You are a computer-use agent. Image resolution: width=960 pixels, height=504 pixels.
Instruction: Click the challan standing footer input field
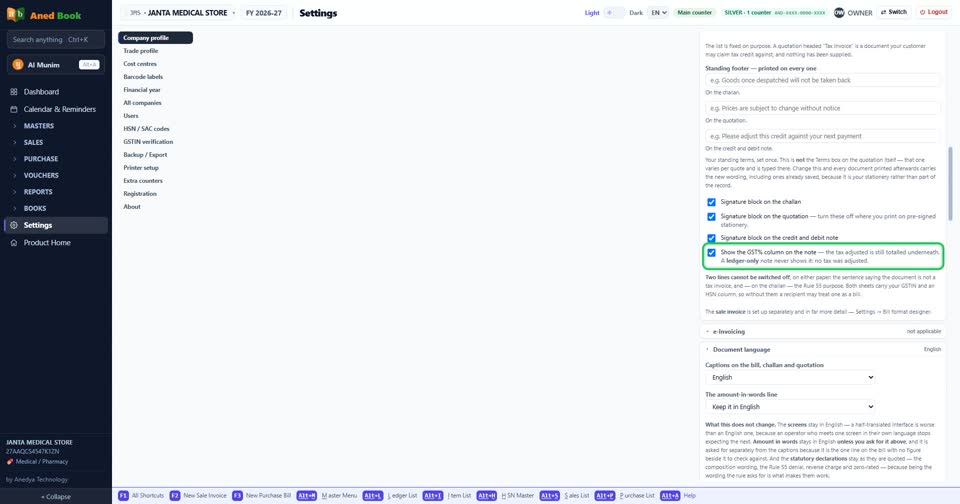(x=823, y=80)
